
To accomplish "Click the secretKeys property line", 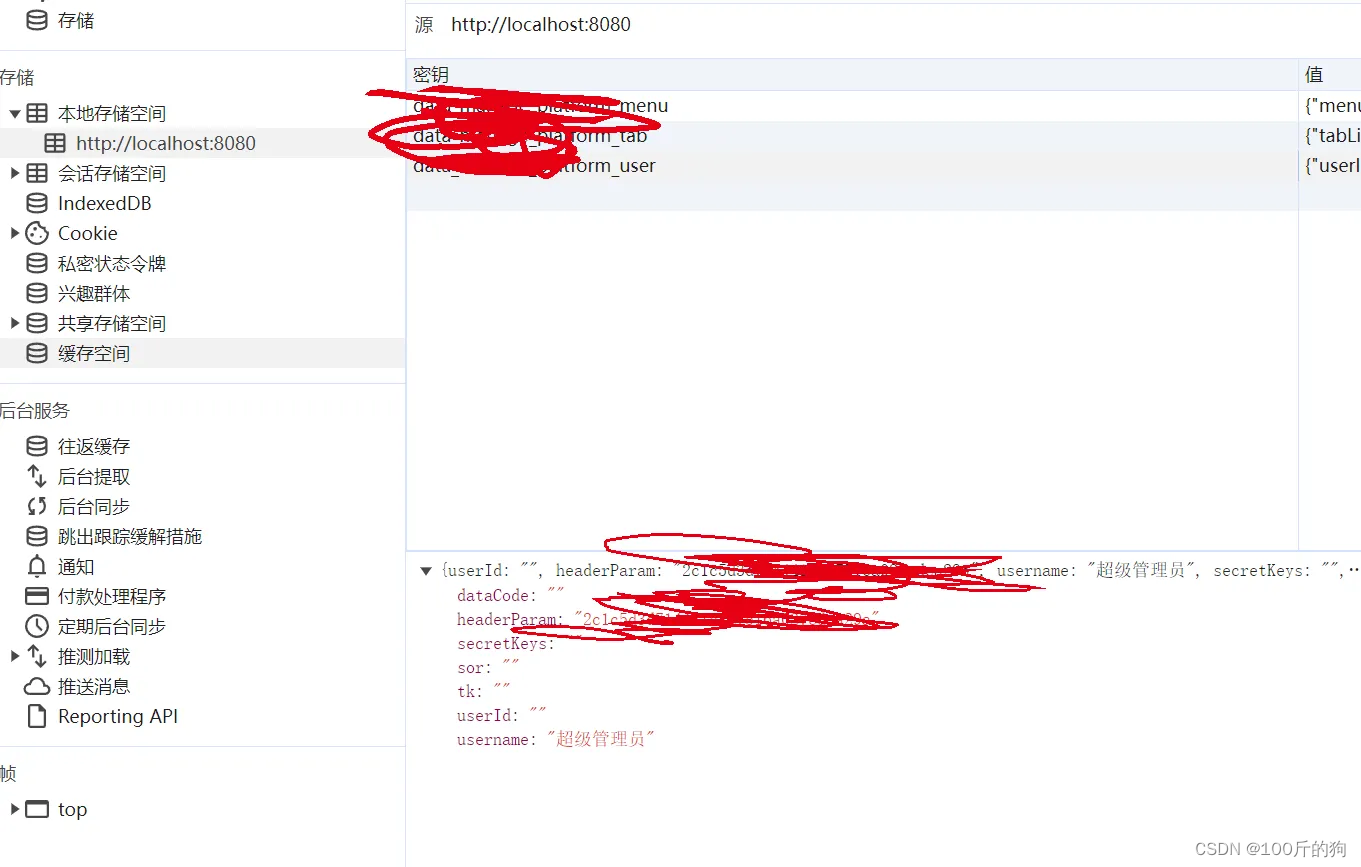I will click(x=506, y=644).
